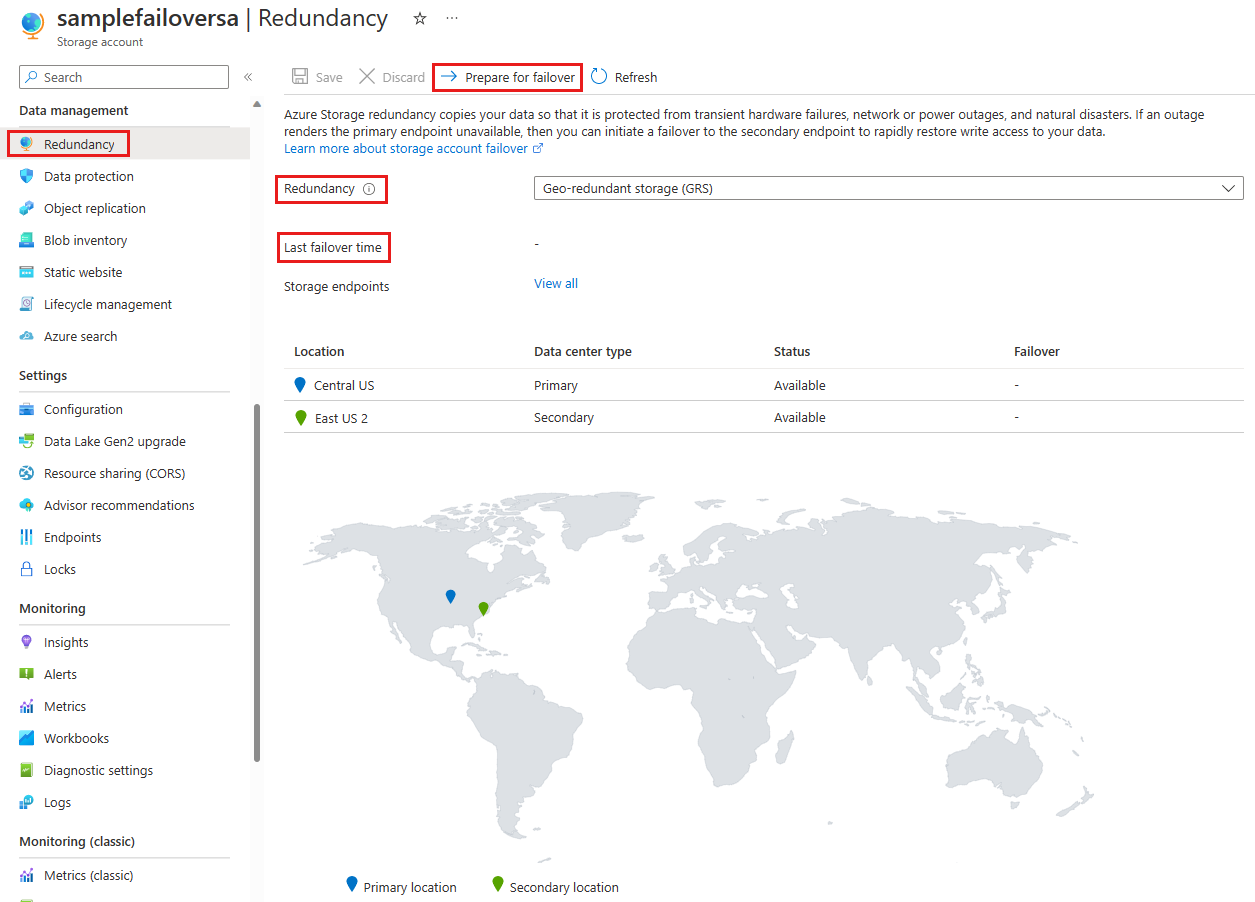The image size is (1255, 902).
Task: Click Prepare for failover button
Action: click(508, 77)
